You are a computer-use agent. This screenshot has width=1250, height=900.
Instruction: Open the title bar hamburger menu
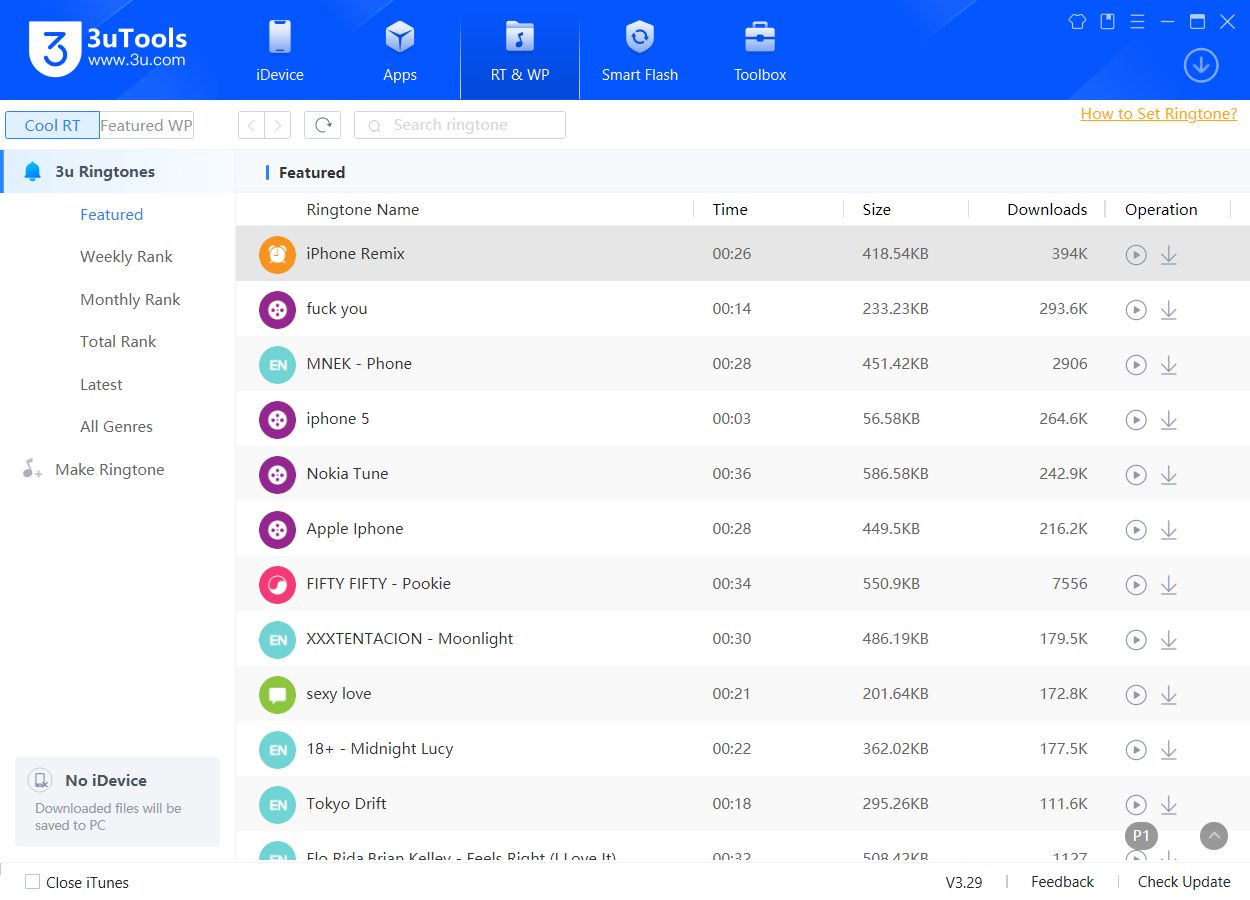[x=1137, y=21]
